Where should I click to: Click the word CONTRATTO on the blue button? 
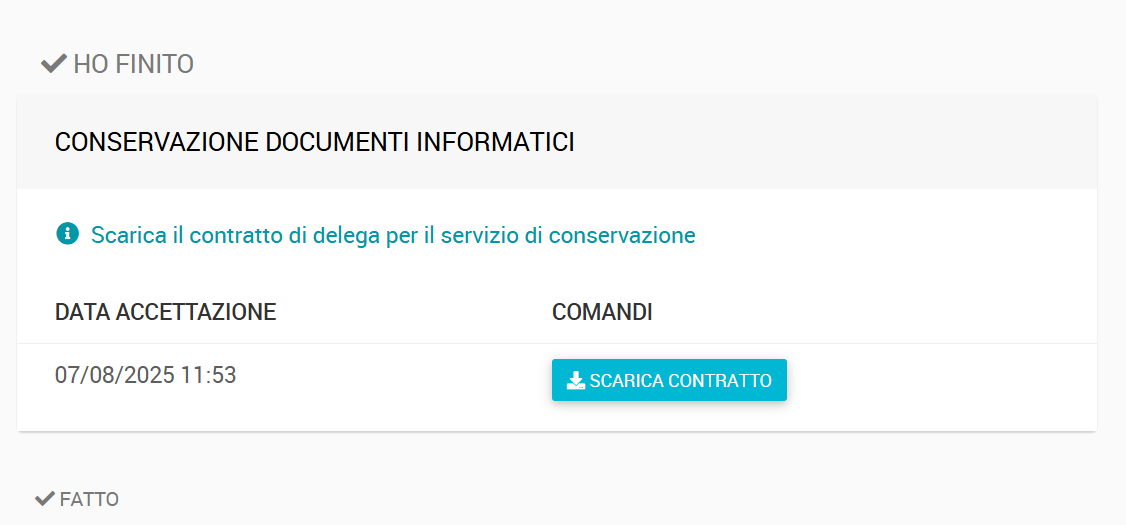pyautogui.click(x=720, y=381)
